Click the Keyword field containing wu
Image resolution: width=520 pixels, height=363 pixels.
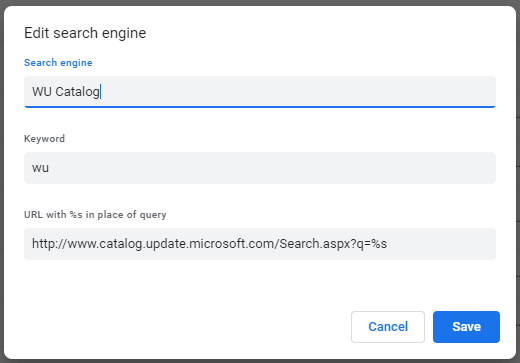260,168
